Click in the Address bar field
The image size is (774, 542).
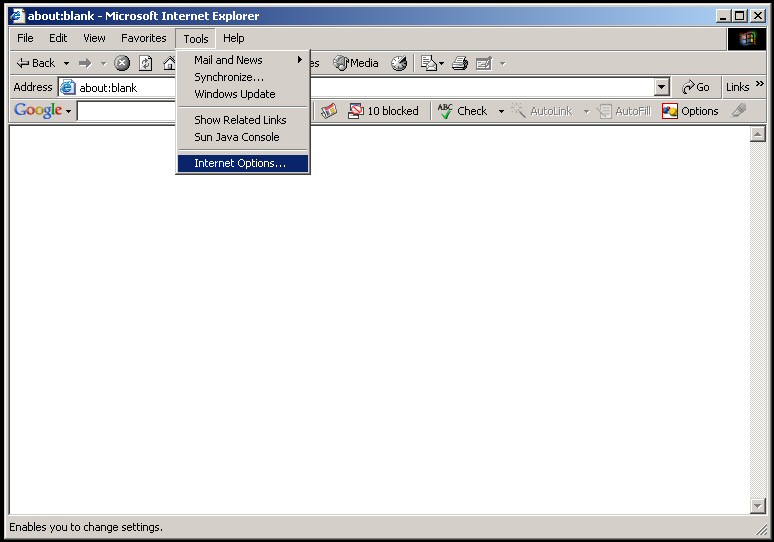[x=363, y=87]
